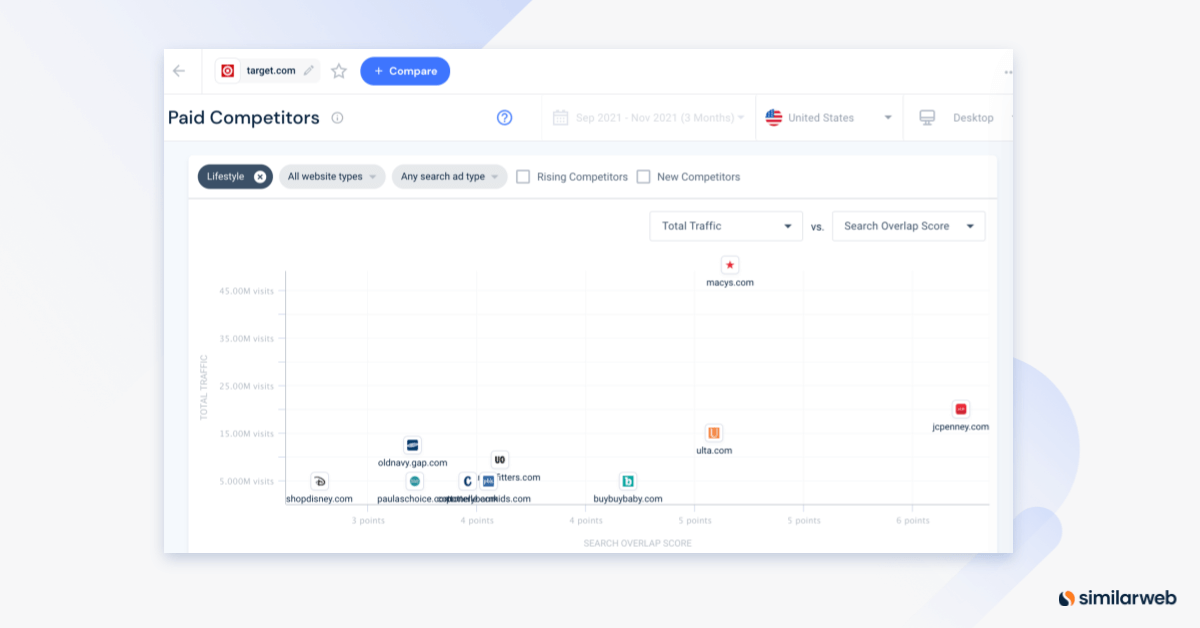Viewport: 1200px width, 628px height.
Task: Enable the Rising Competitors checkbox
Action: 523,176
